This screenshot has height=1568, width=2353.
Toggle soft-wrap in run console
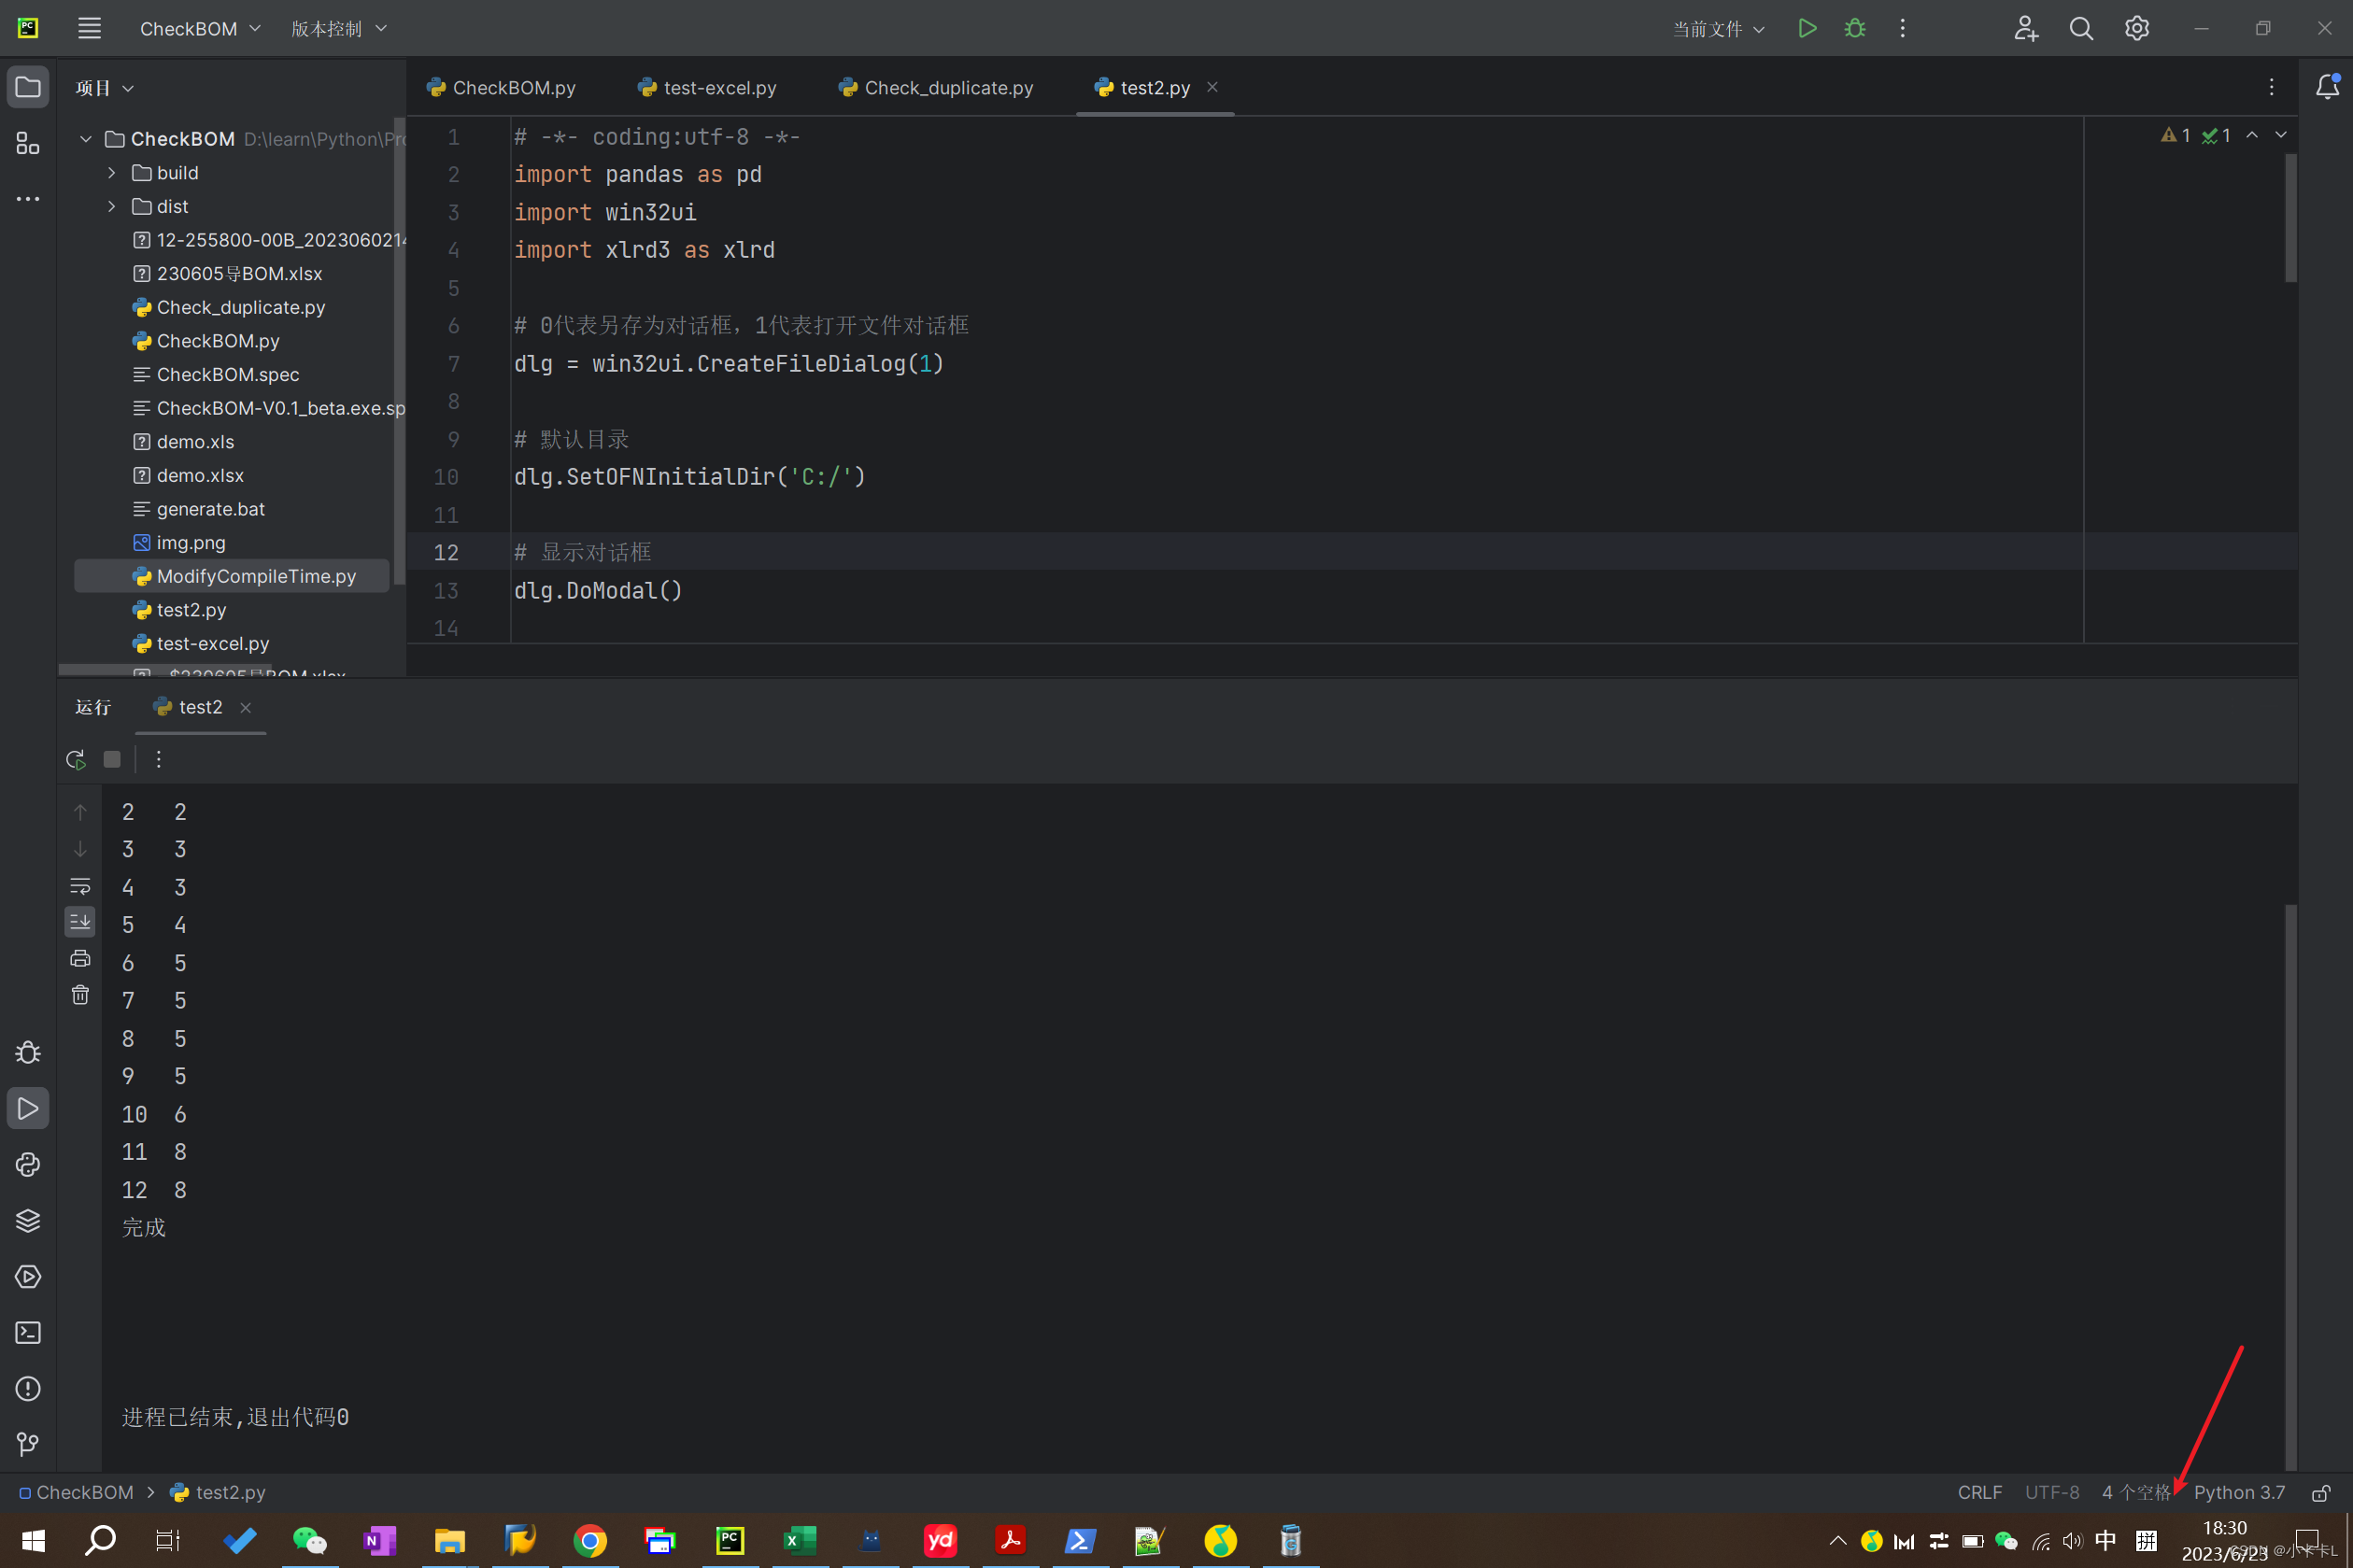[x=80, y=886]
